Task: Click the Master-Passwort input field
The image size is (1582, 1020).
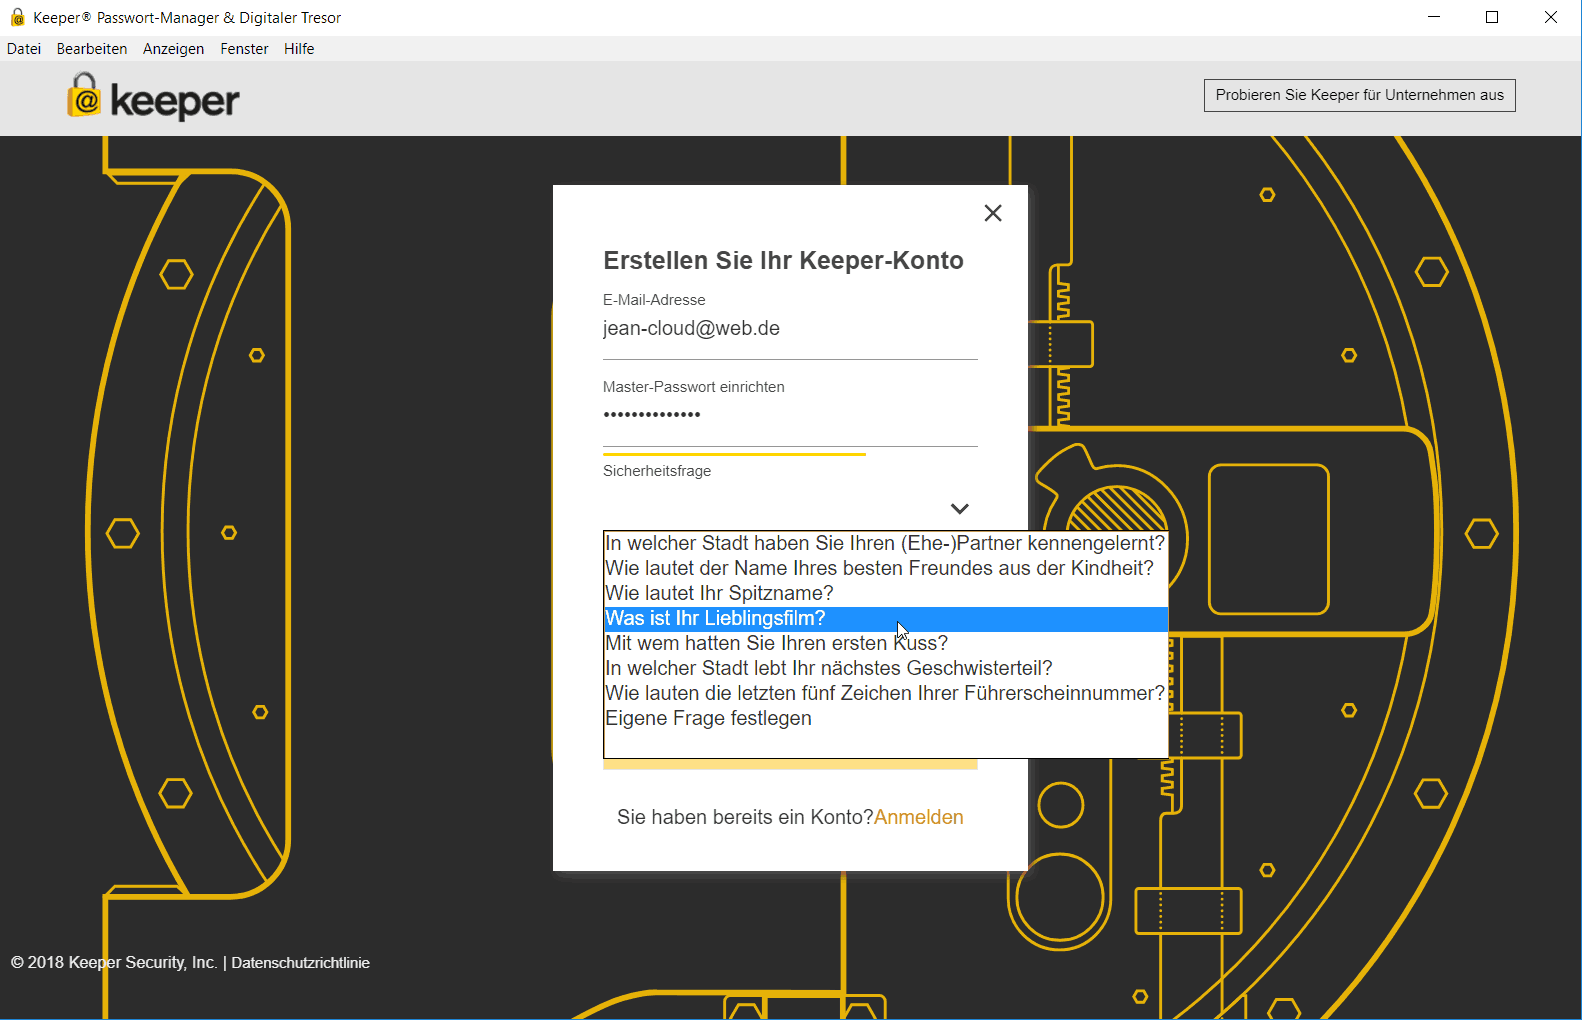Action: (x=790, y=415)
